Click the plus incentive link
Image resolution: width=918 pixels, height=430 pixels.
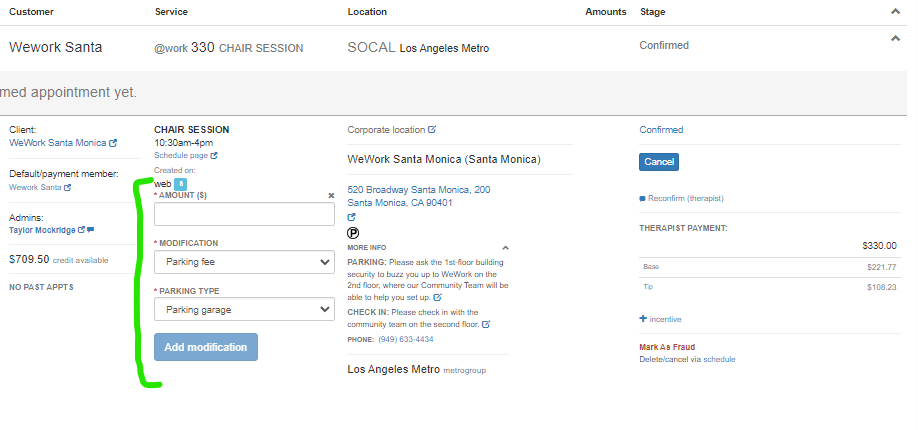[660, 319]
